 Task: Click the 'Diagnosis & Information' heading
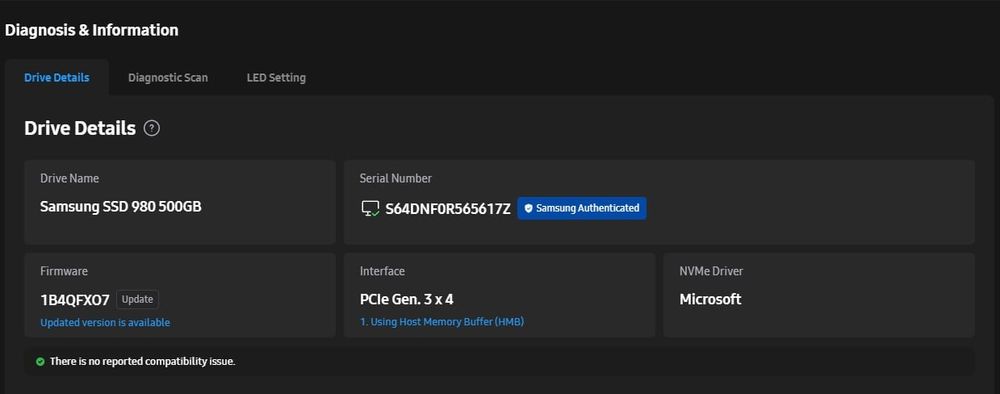[x=92, y=30]
